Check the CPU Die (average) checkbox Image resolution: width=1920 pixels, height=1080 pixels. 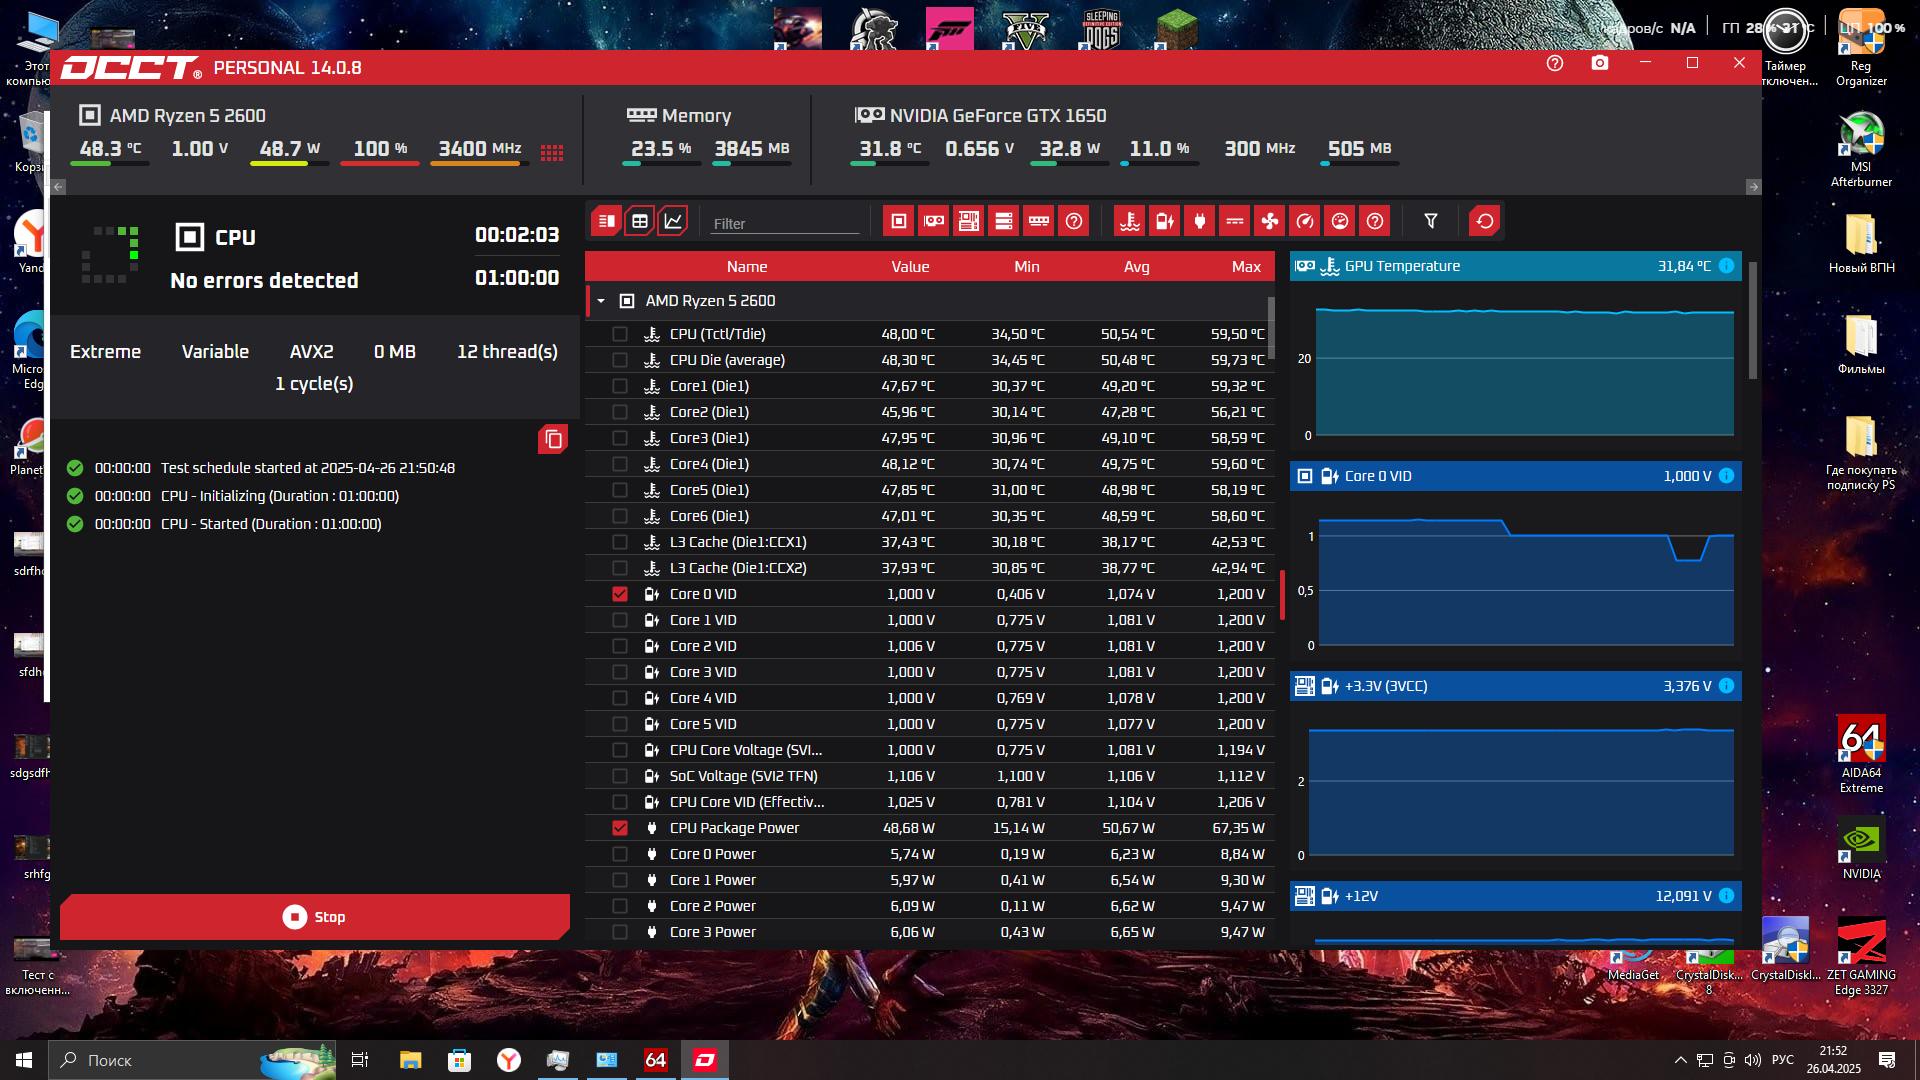pos(620,360)
